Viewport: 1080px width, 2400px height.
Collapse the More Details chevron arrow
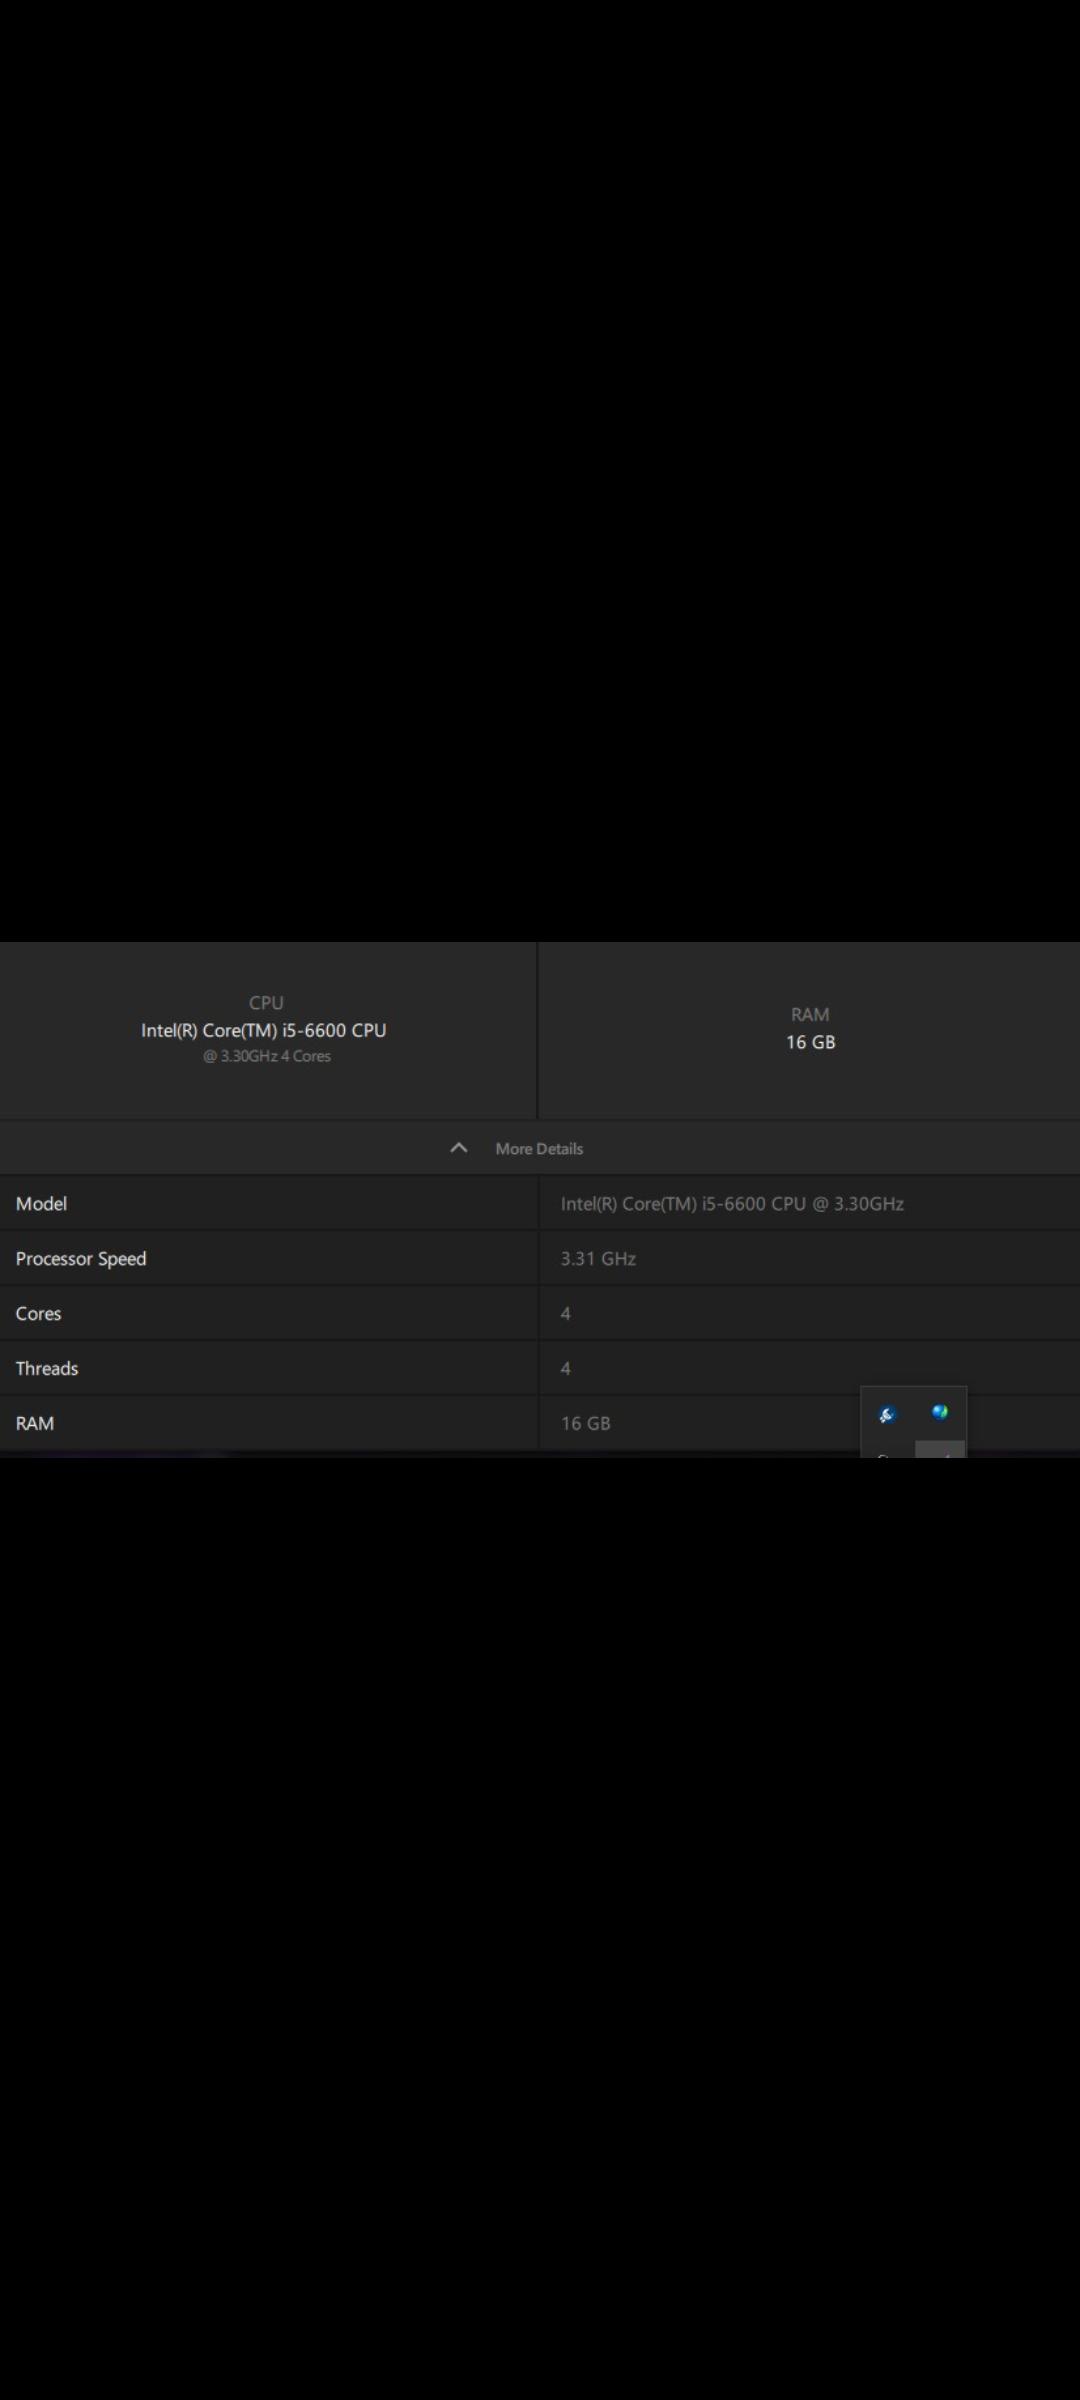pyautogui.click(x=459, y=1148)
